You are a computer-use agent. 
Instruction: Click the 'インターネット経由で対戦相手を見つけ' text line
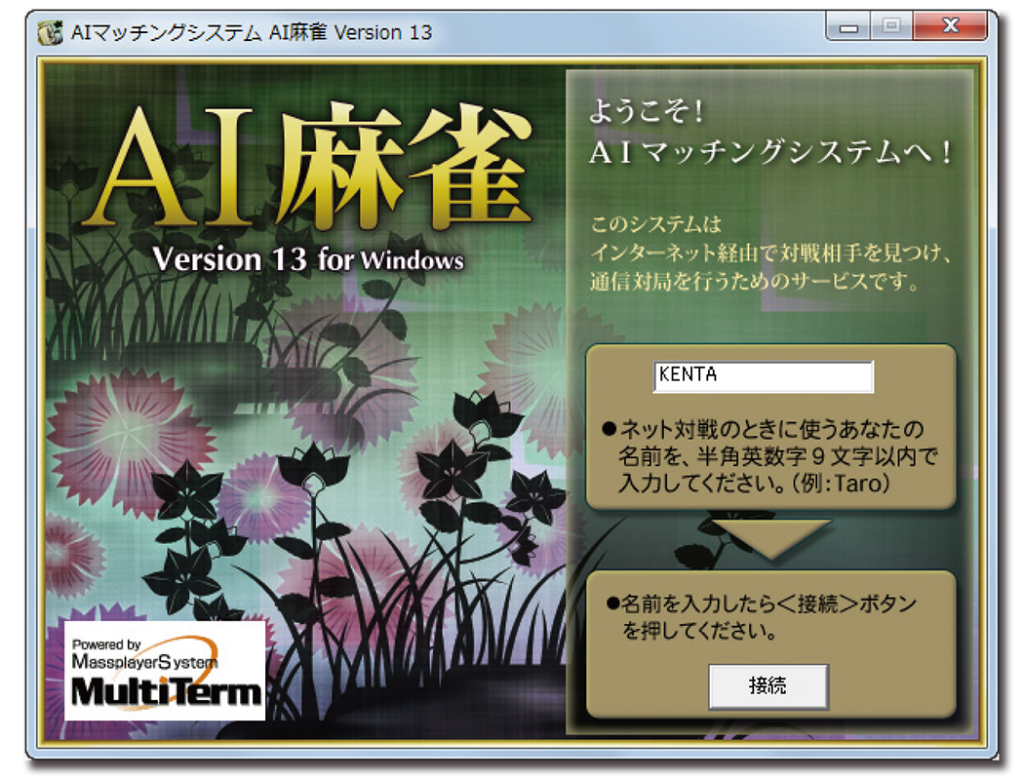(770, 253)
